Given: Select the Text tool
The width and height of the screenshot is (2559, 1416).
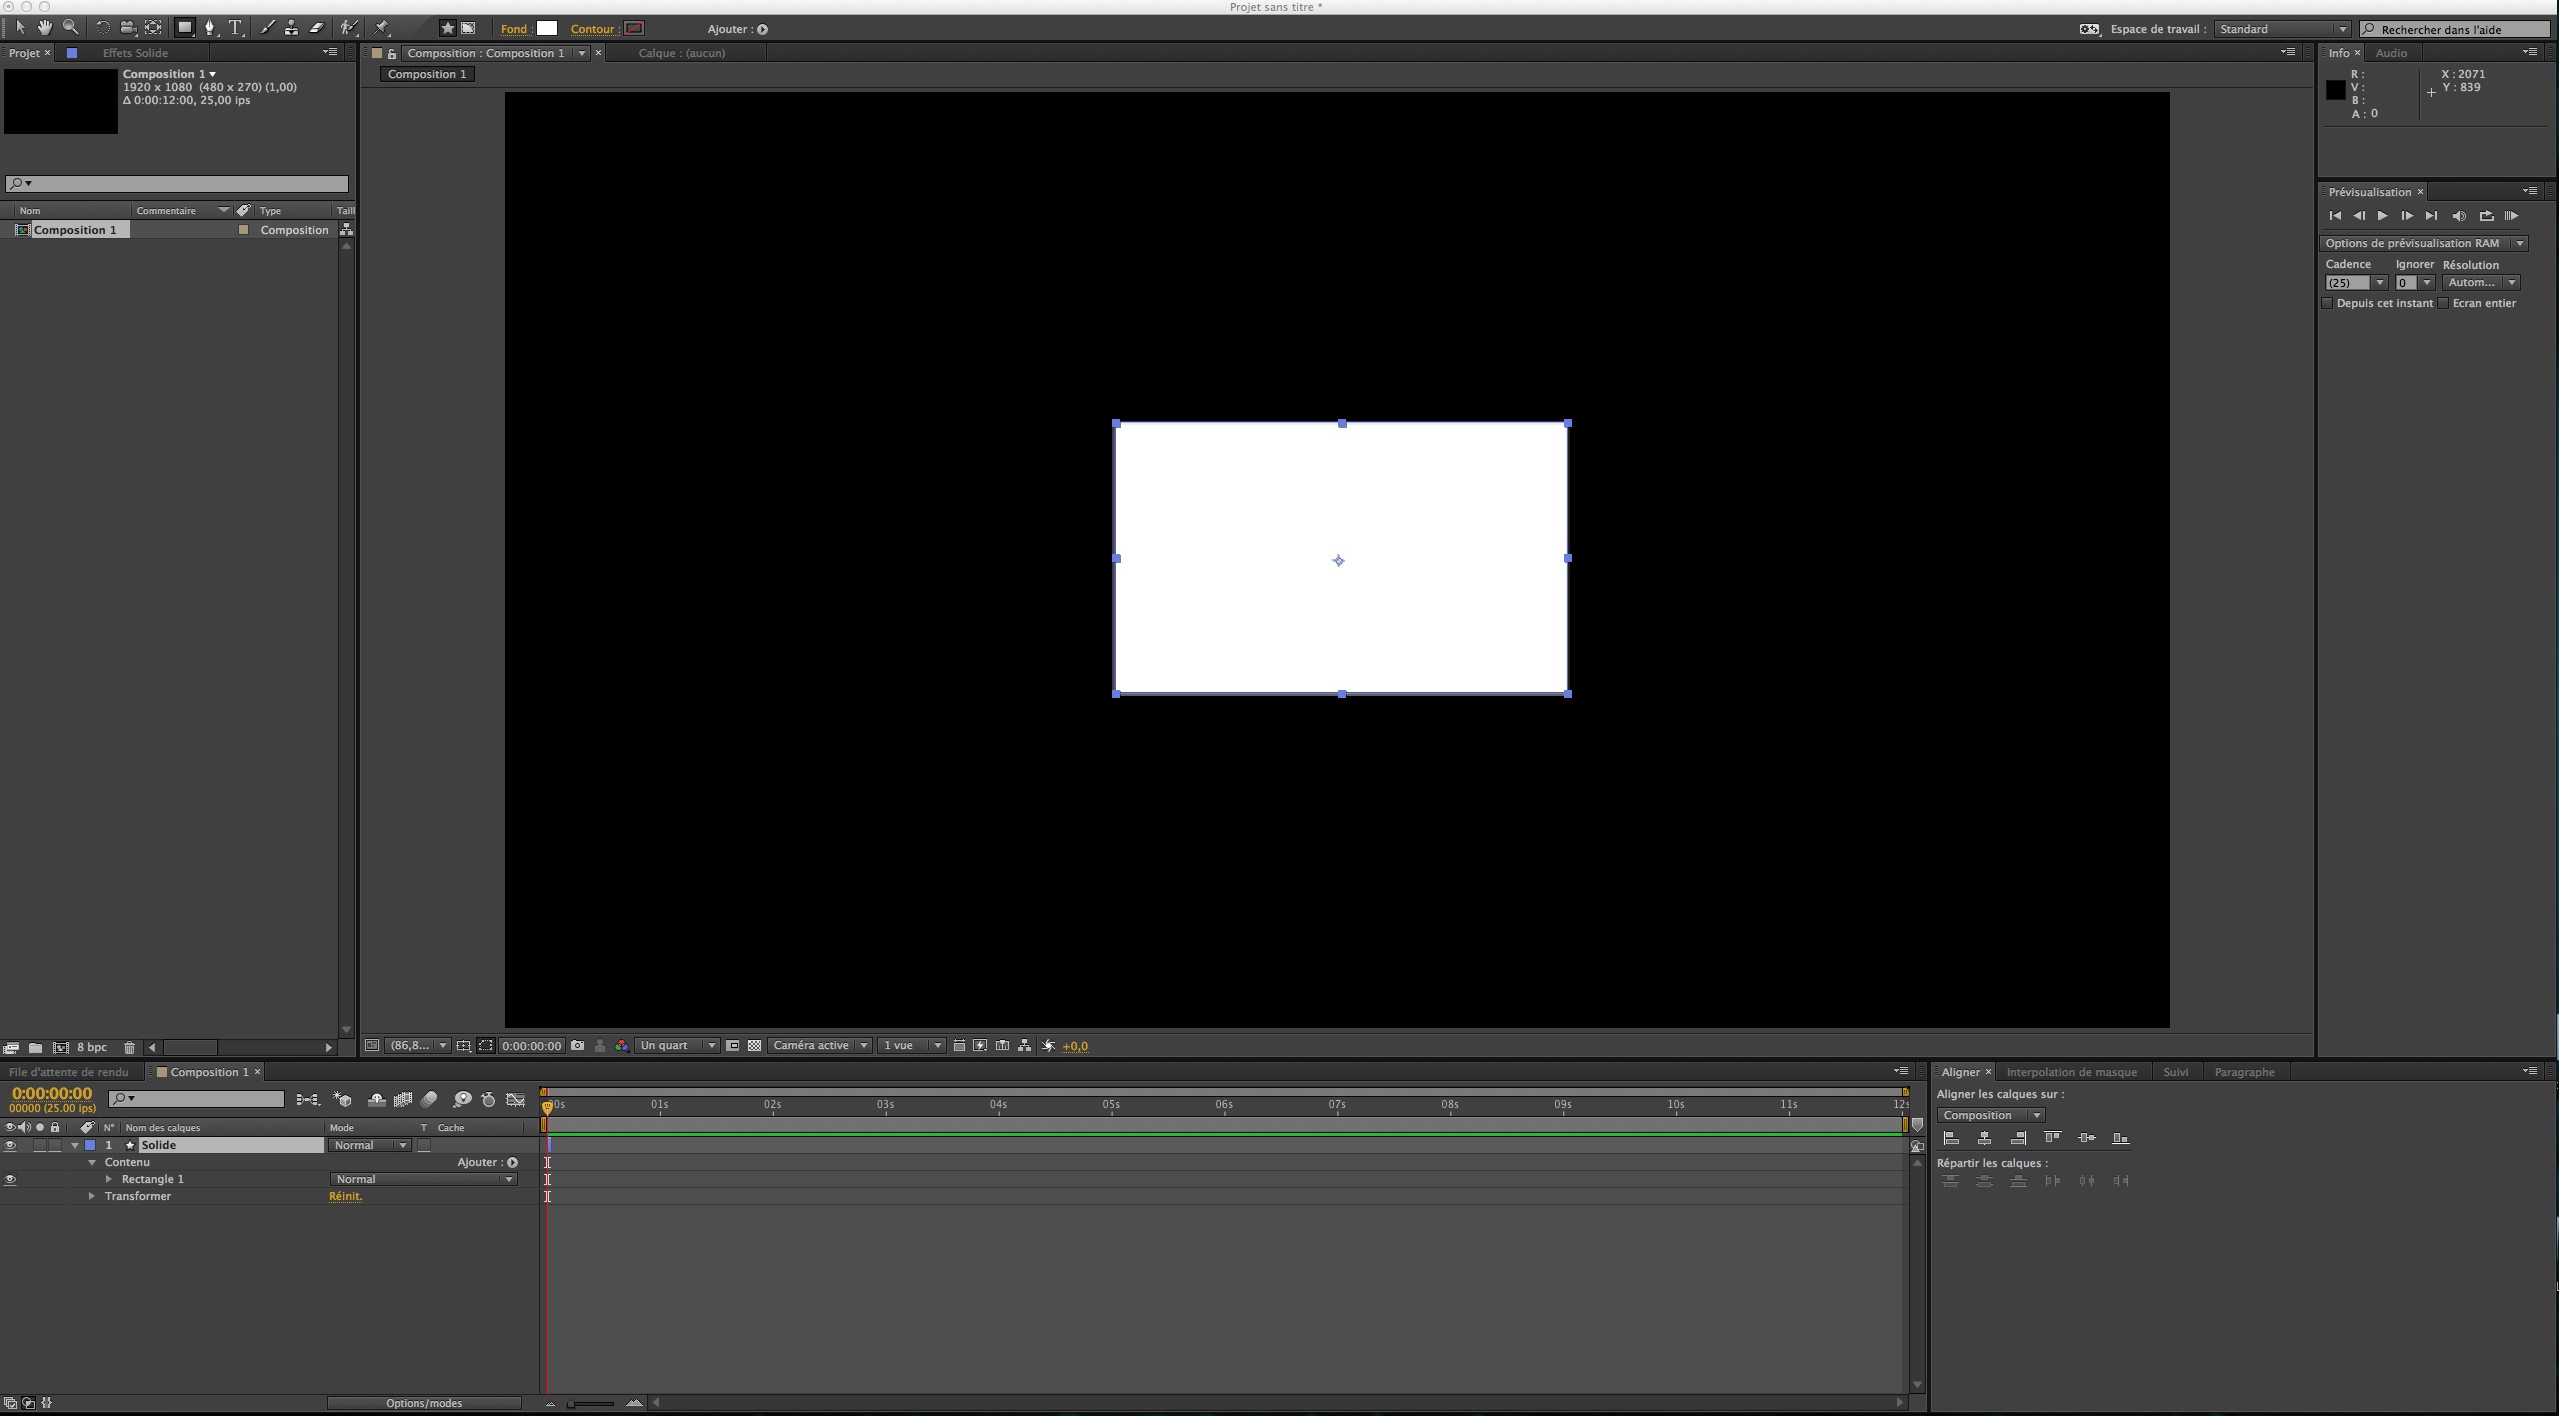Looking at the screenshot, I should (235, 28).
